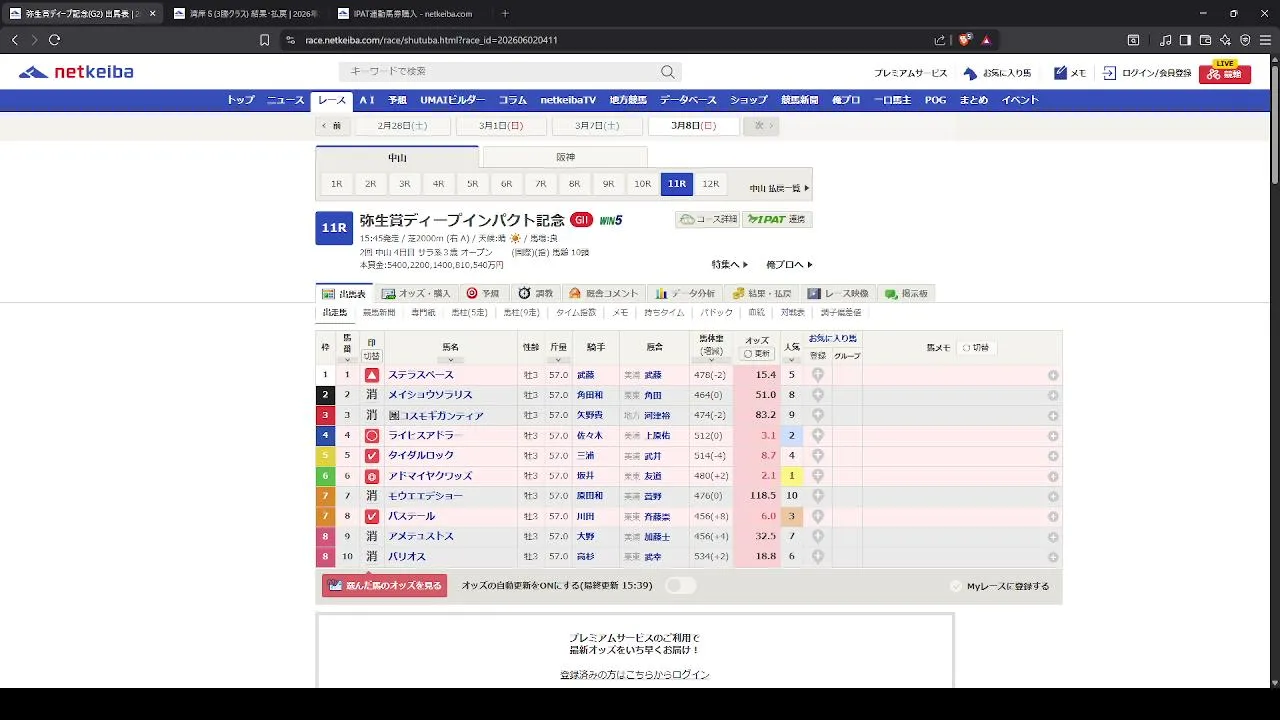
Task: Select race 12R
Action: (x=711, y=184)
